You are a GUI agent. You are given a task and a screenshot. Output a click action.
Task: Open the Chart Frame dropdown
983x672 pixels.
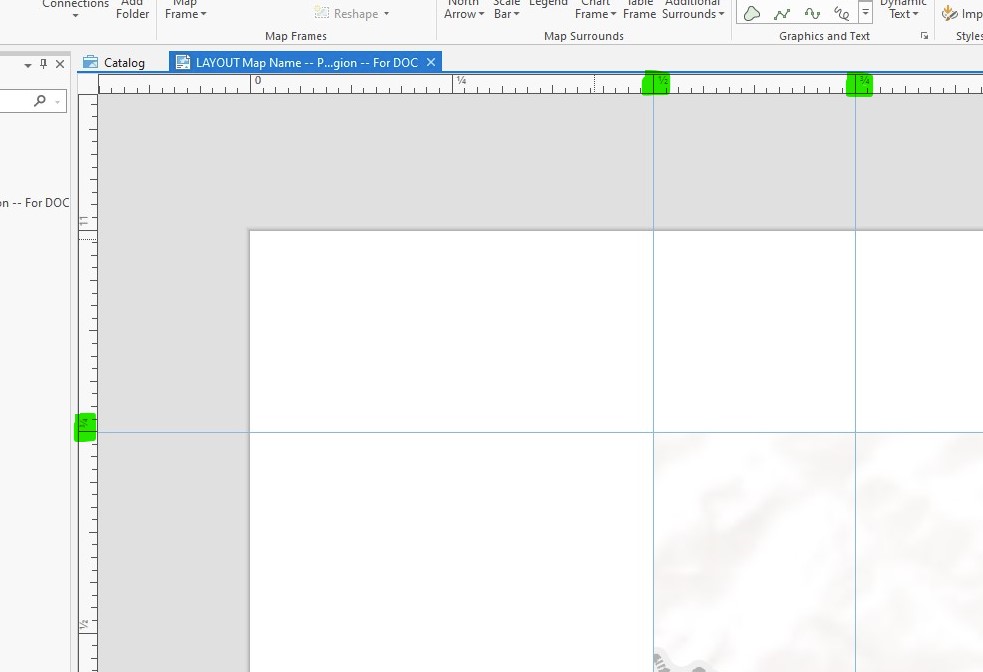click(x=596, y=10)
